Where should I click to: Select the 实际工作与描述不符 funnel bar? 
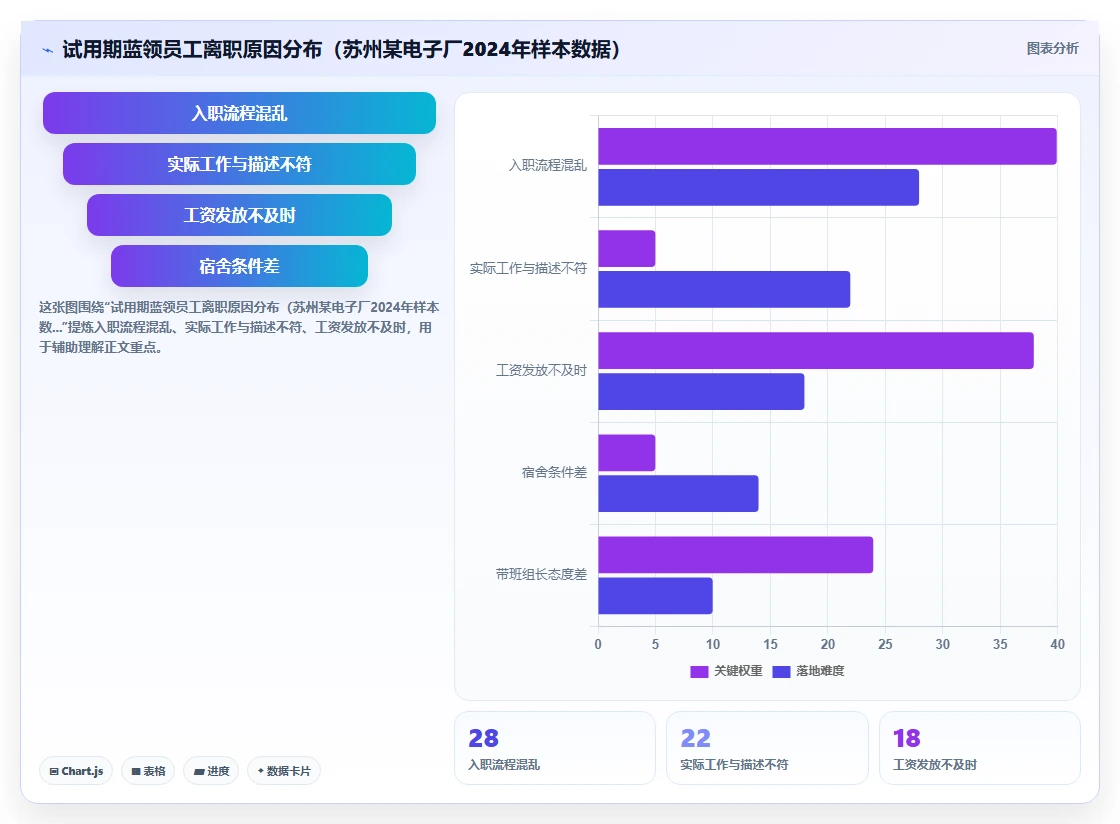coord(239,164)
